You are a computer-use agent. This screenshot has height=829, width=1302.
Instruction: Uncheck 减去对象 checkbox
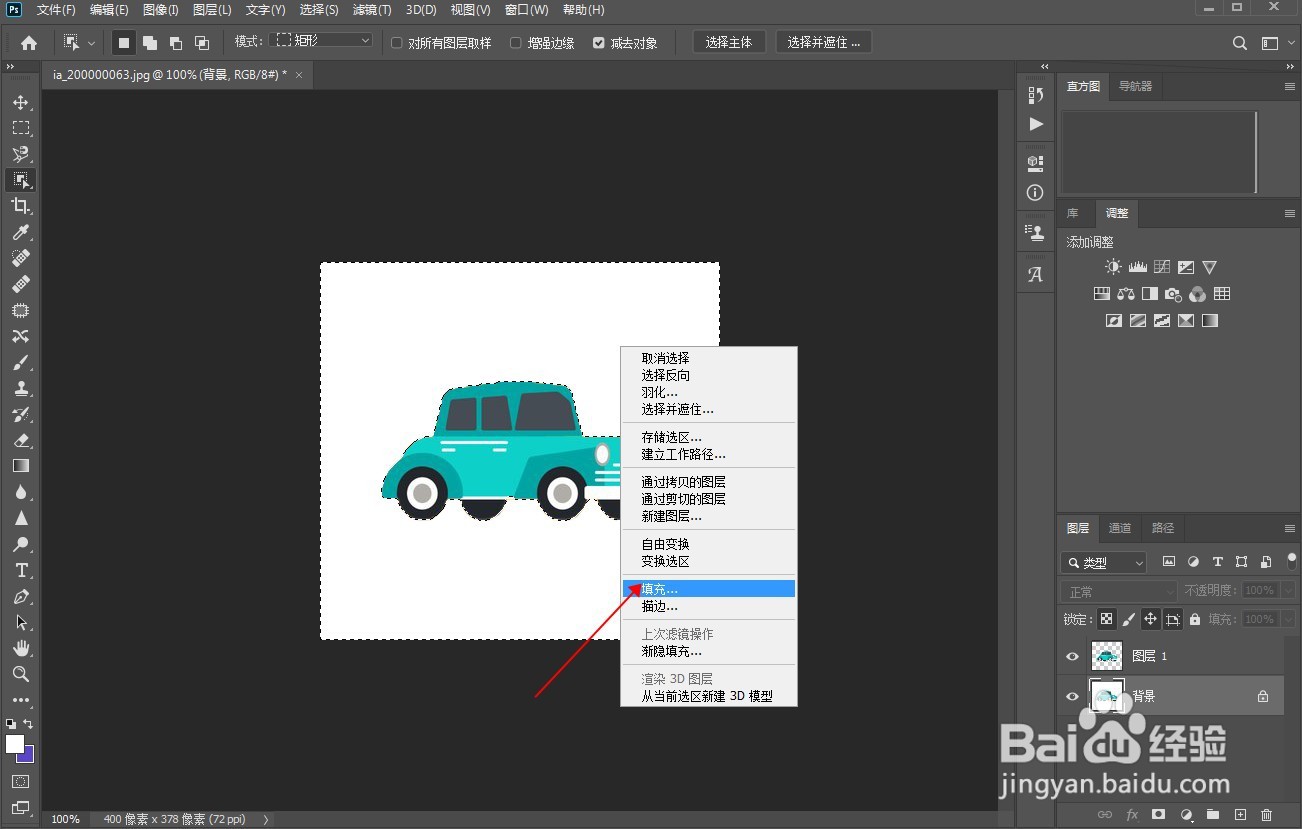599,43
